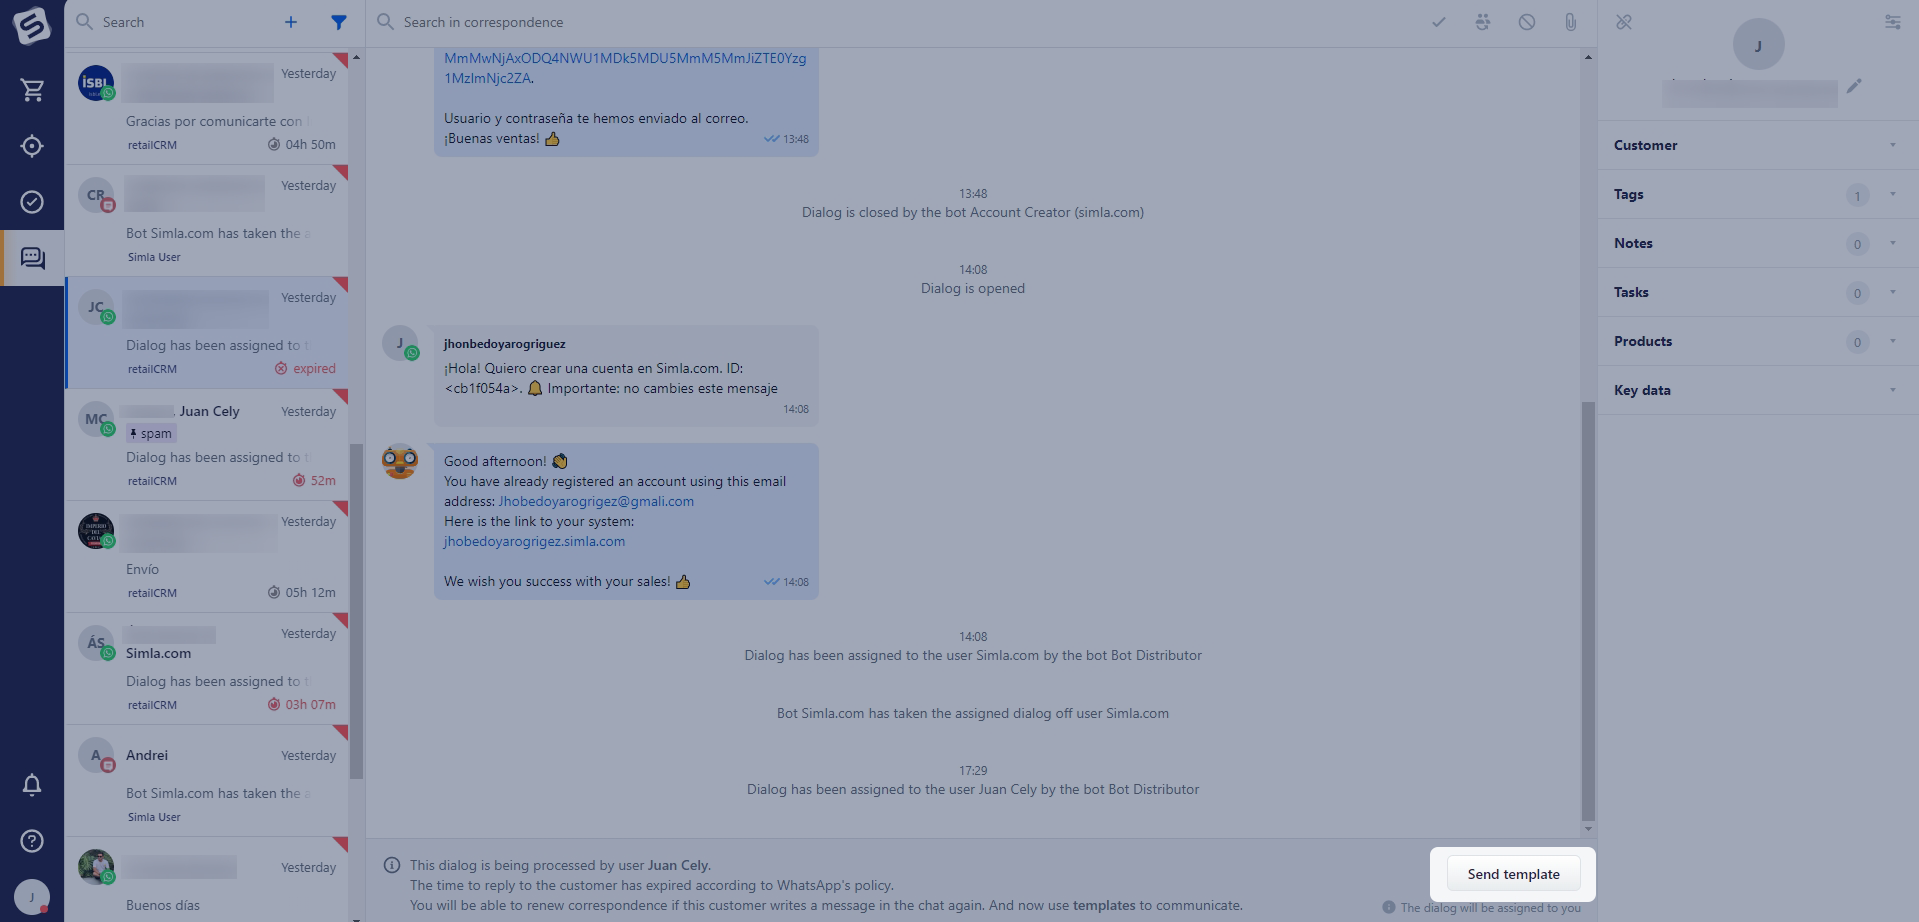Click the chat conversation vertical scrollbar
The height and width of the screenshot is (922, 1919).
[1588, 610]
